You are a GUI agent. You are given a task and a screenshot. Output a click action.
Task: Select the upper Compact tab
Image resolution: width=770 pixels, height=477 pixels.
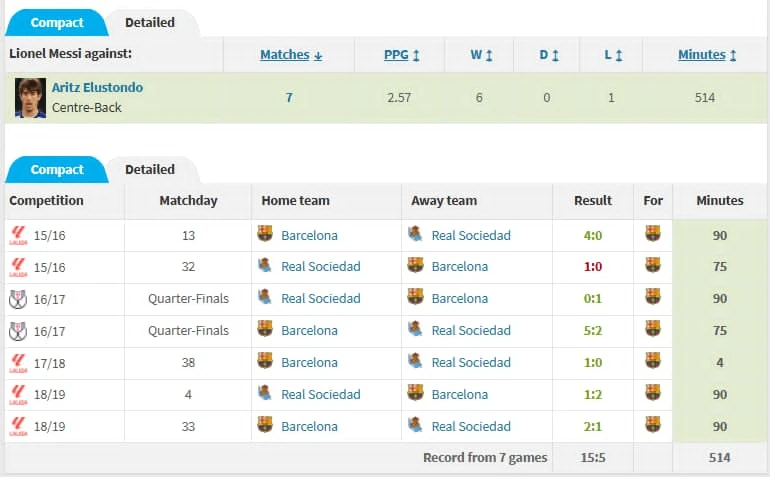[x=57, y=23]
